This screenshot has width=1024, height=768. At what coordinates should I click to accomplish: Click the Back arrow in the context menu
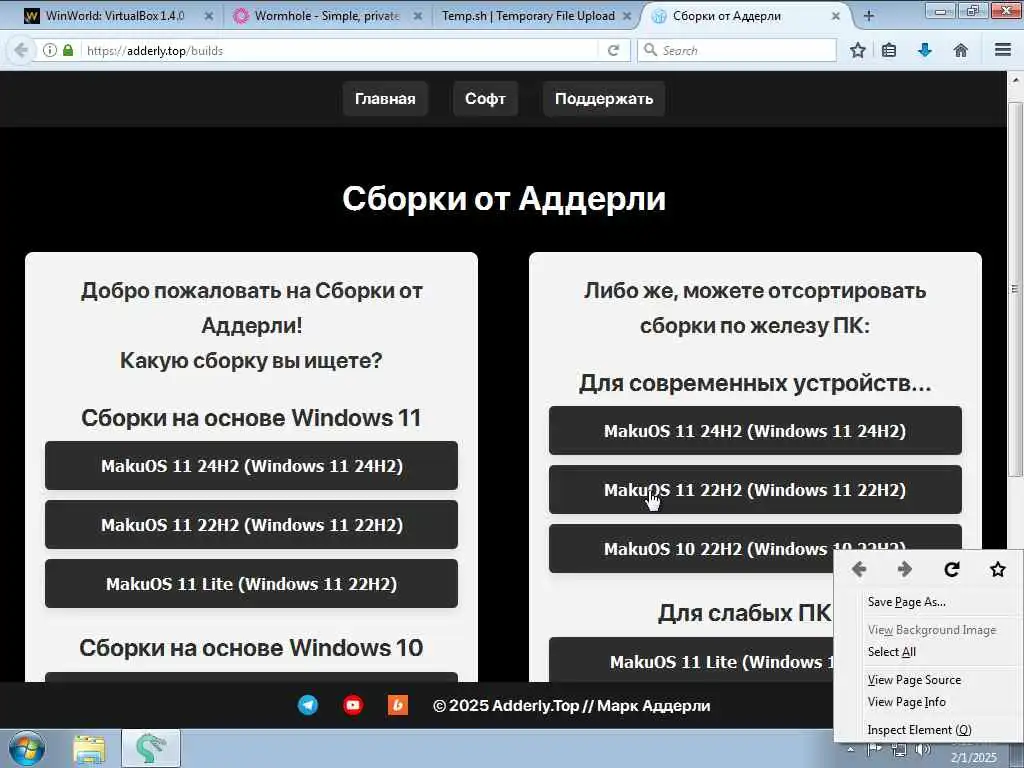859,569
